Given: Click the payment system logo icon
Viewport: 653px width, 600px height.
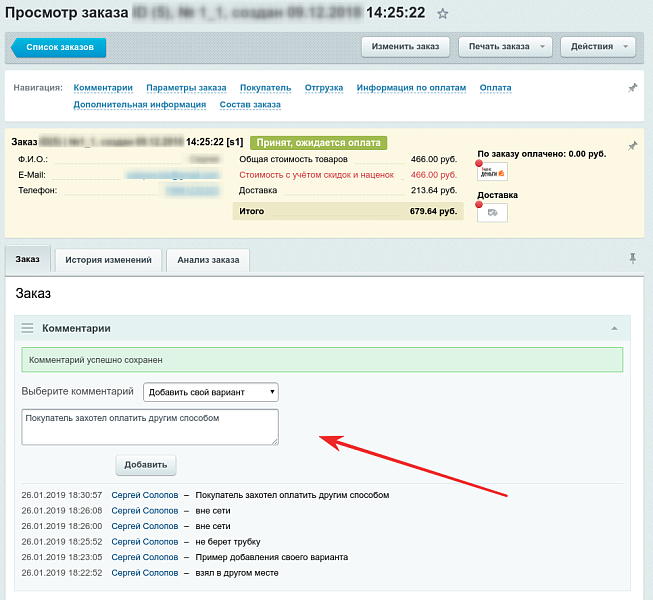Looking at the screenshot, I should (493, 171).
